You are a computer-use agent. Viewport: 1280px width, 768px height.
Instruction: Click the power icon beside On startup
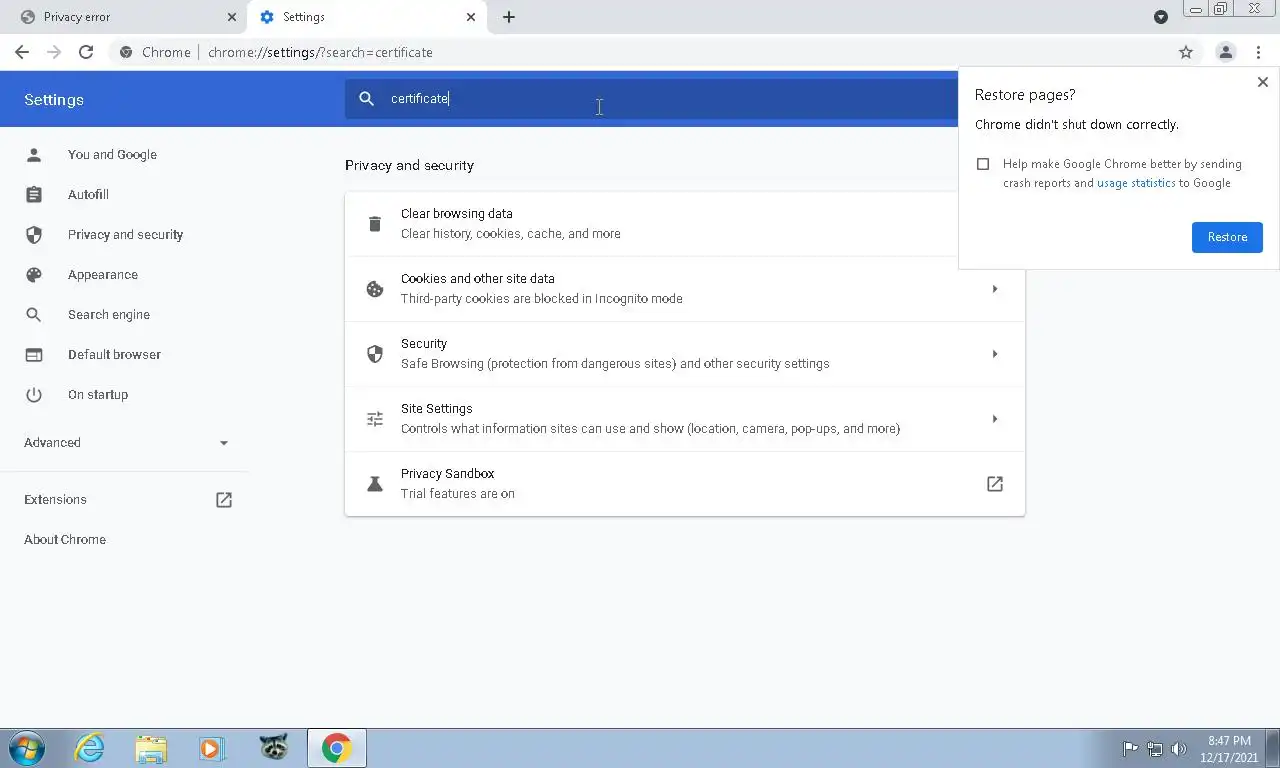pos(34,394)
